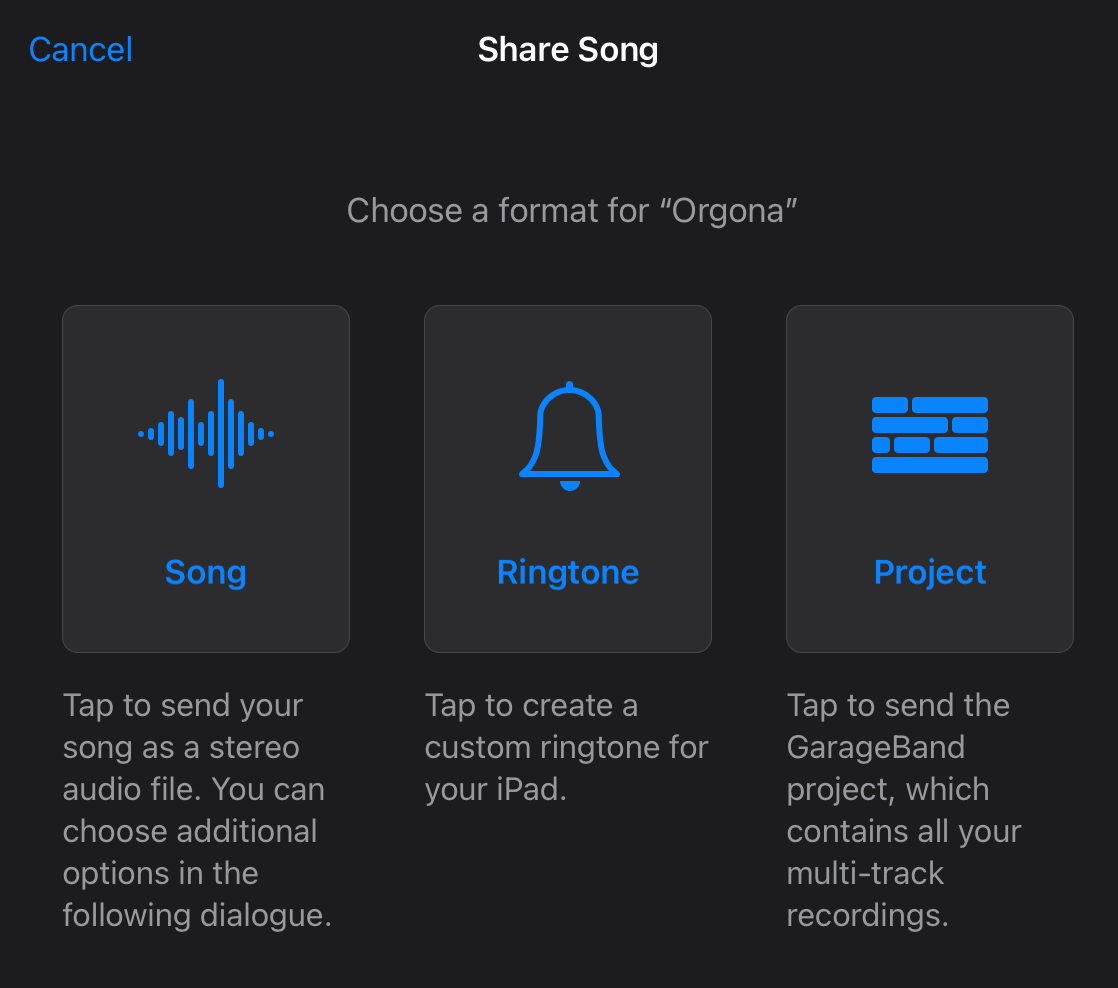Click the custom ringtone description text
This screenshot has width=1118, height=988.
(x=567, y=747)
